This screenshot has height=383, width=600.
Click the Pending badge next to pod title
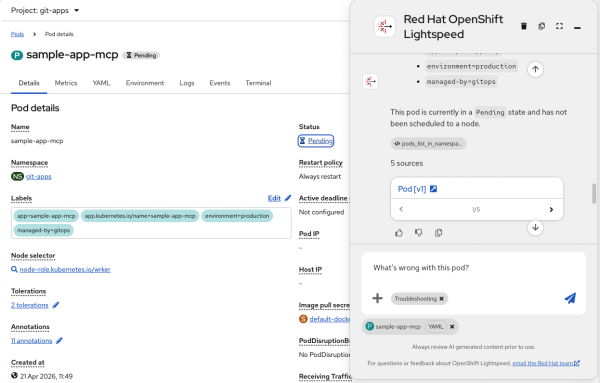click(141, 55)
